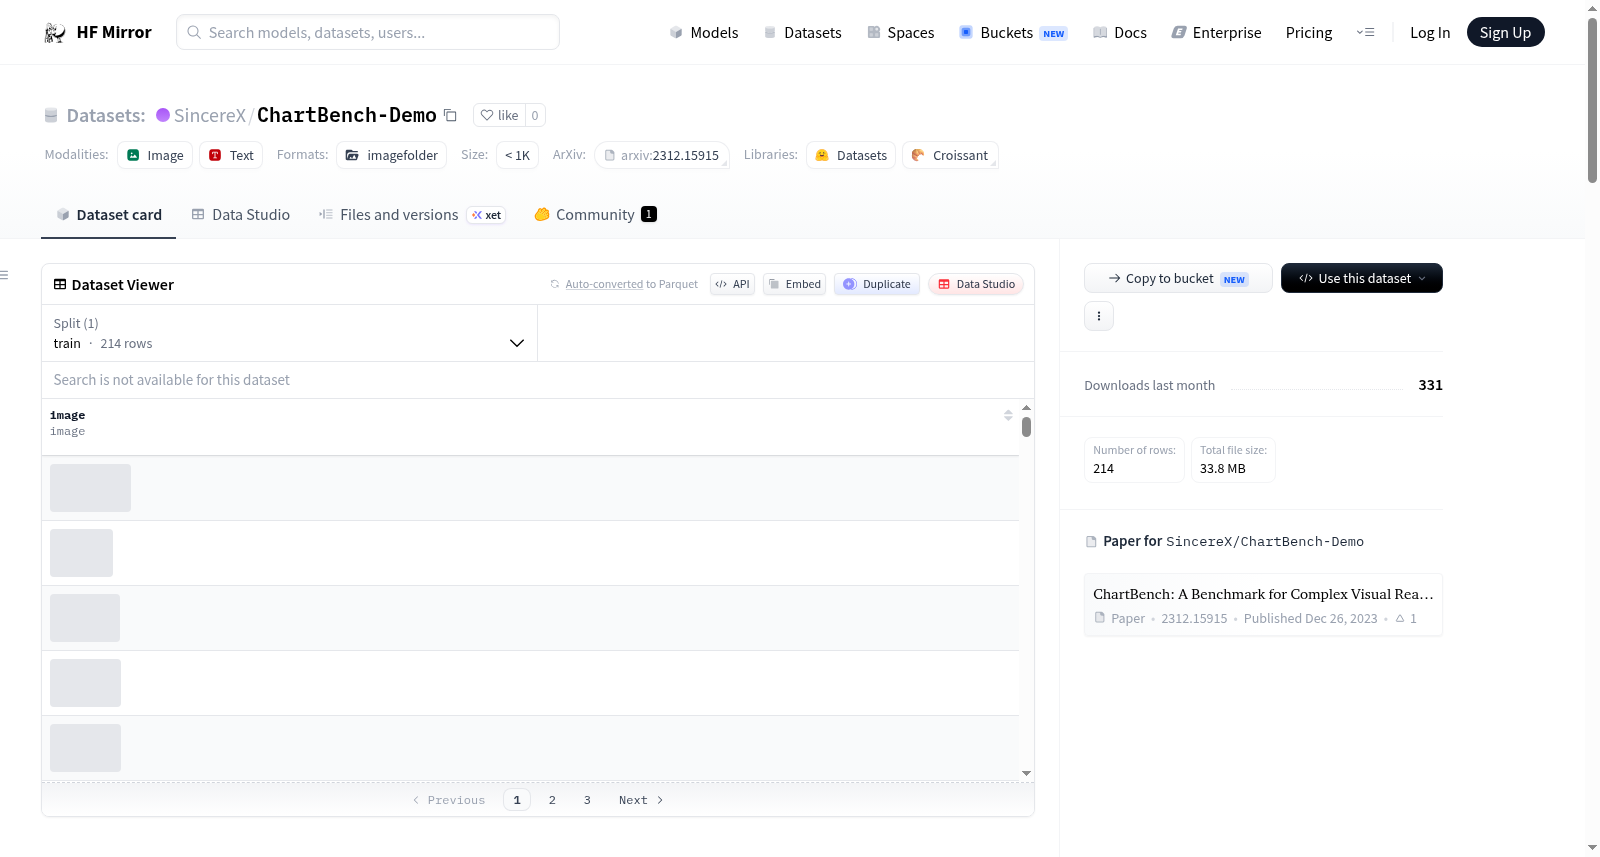Open the three-dot more options button
This screenshot has height=857, width=1600.
pyautogui.click(x=1099, y=316)
